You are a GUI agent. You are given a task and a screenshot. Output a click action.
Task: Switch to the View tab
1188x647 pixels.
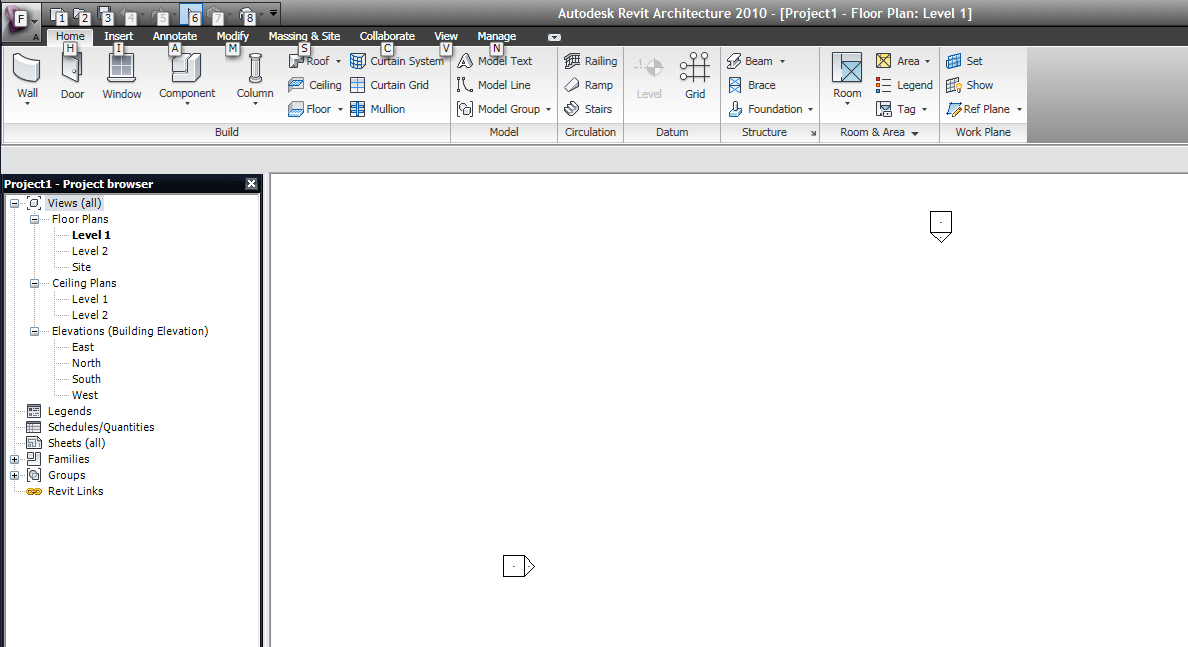click(x=446, y=36)
